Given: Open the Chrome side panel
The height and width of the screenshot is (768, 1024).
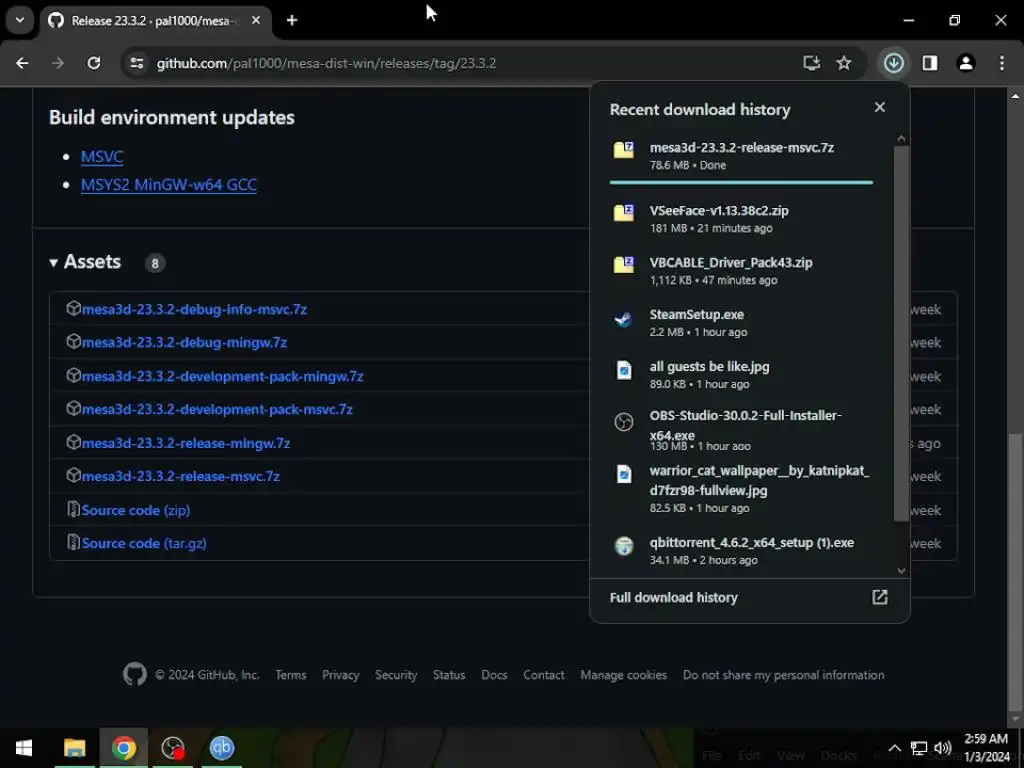Looking at the screenshot, I should [930, 63].
